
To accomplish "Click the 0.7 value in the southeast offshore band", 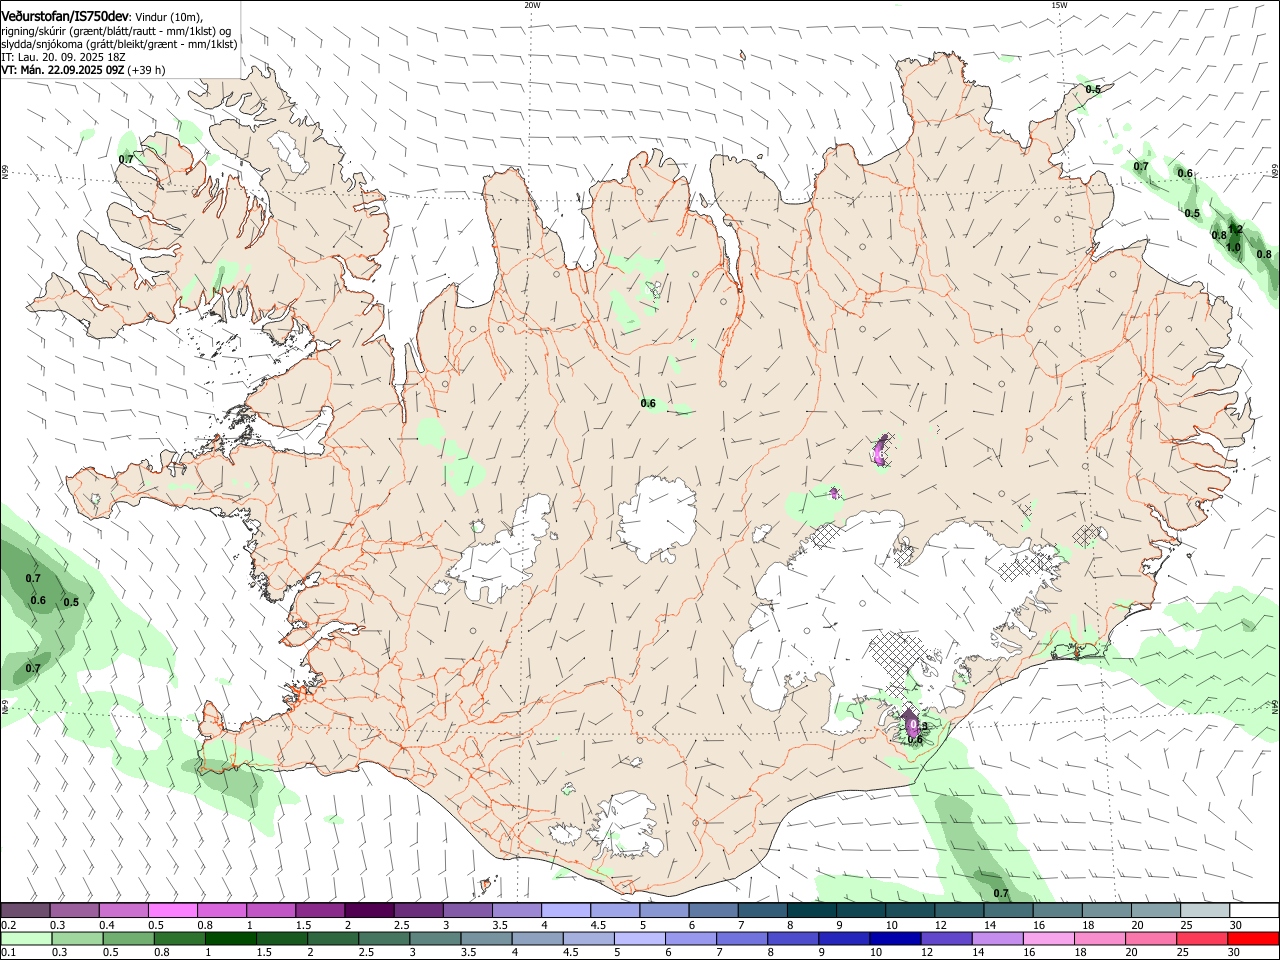I will [1001, 893].
